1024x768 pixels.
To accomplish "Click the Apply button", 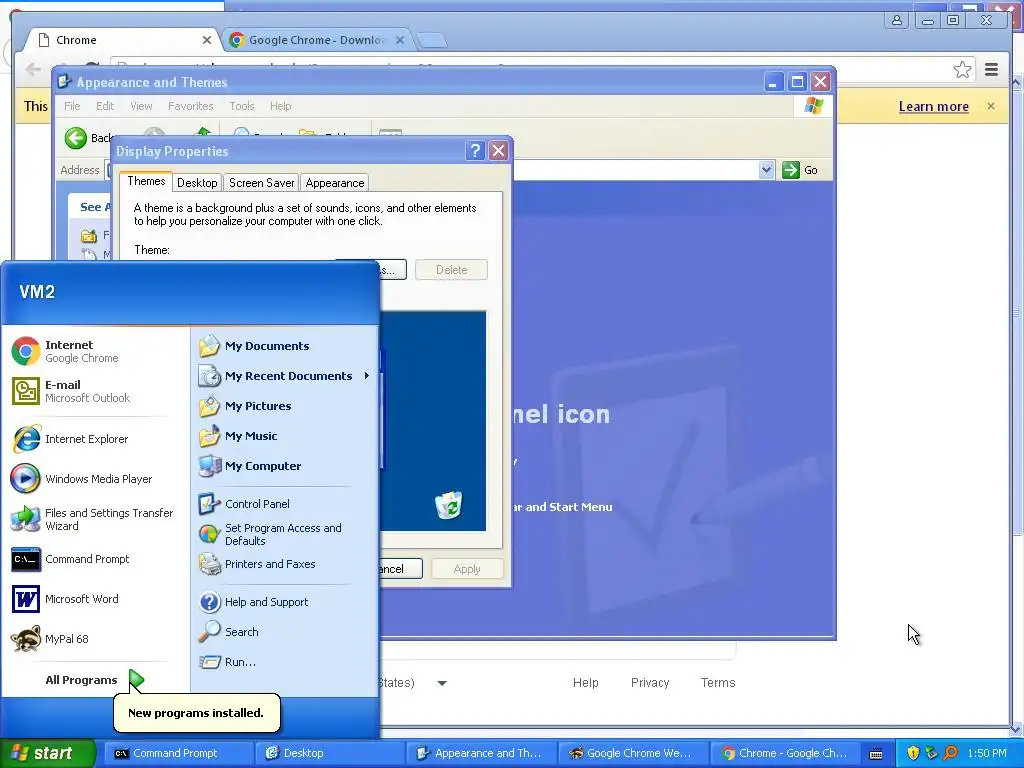I will [467, 569].
